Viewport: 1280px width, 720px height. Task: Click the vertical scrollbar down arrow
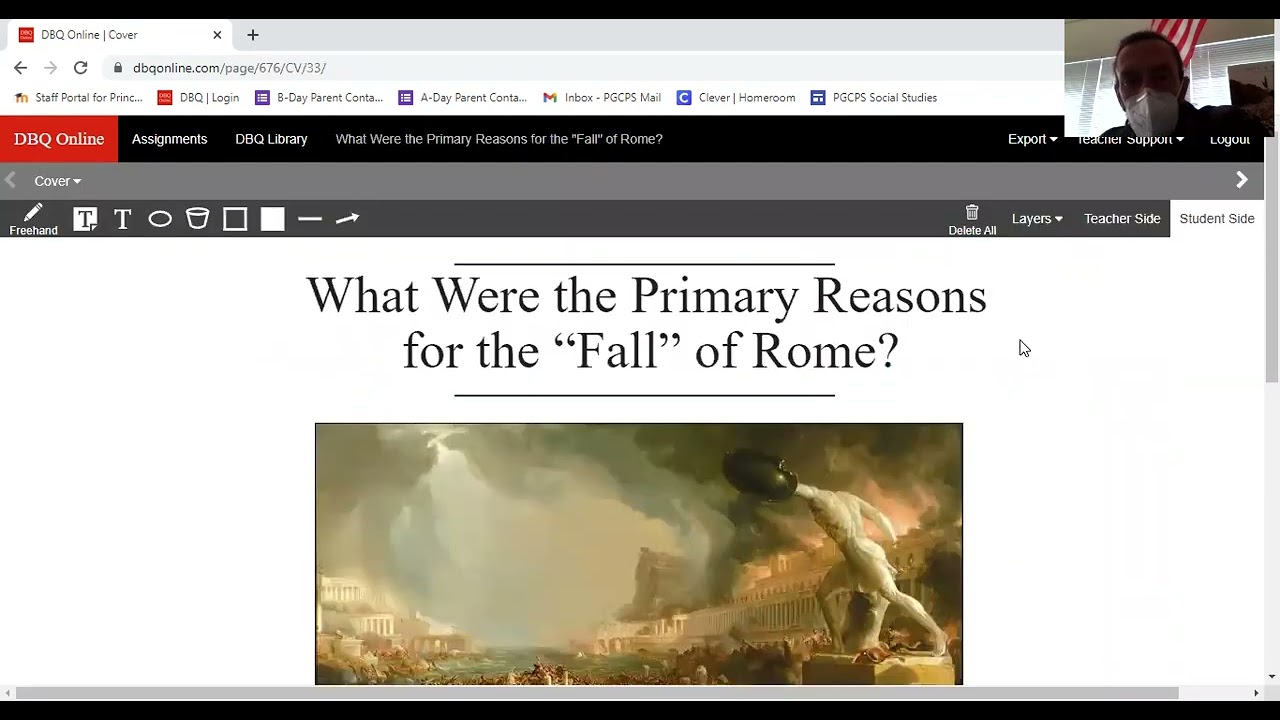click(x=1272, y=677)
